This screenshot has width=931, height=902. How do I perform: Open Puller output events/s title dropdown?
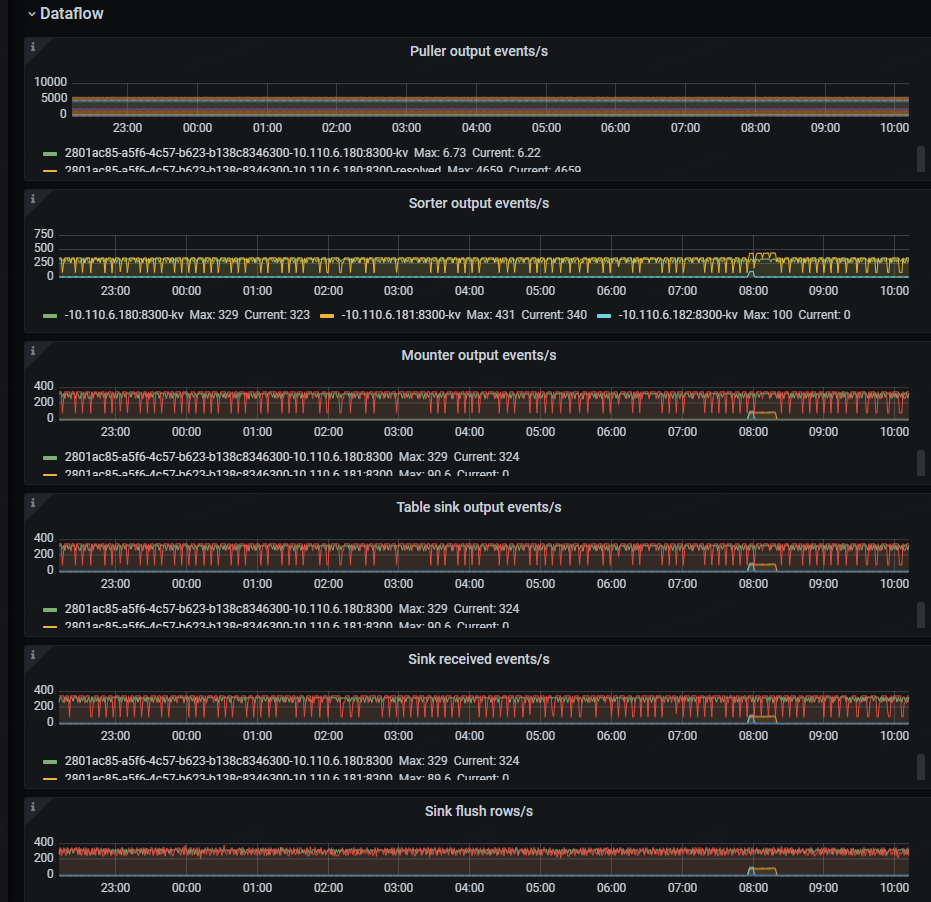click(x=478, y=52)
